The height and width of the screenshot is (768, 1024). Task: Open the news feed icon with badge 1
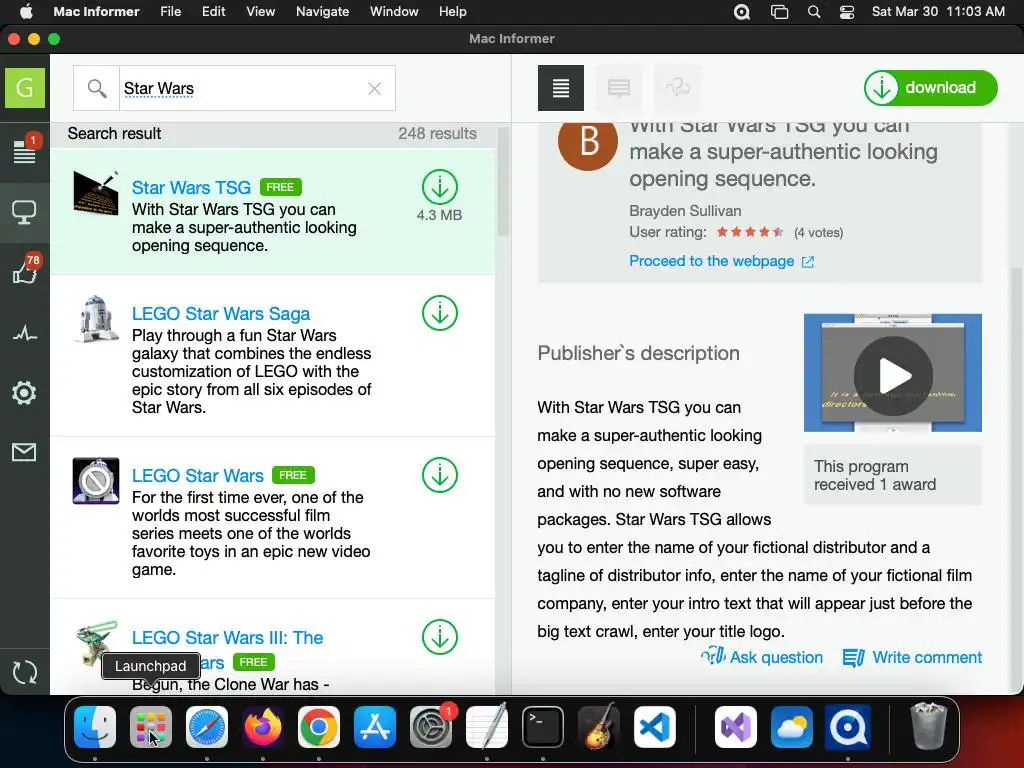(25, 150)
